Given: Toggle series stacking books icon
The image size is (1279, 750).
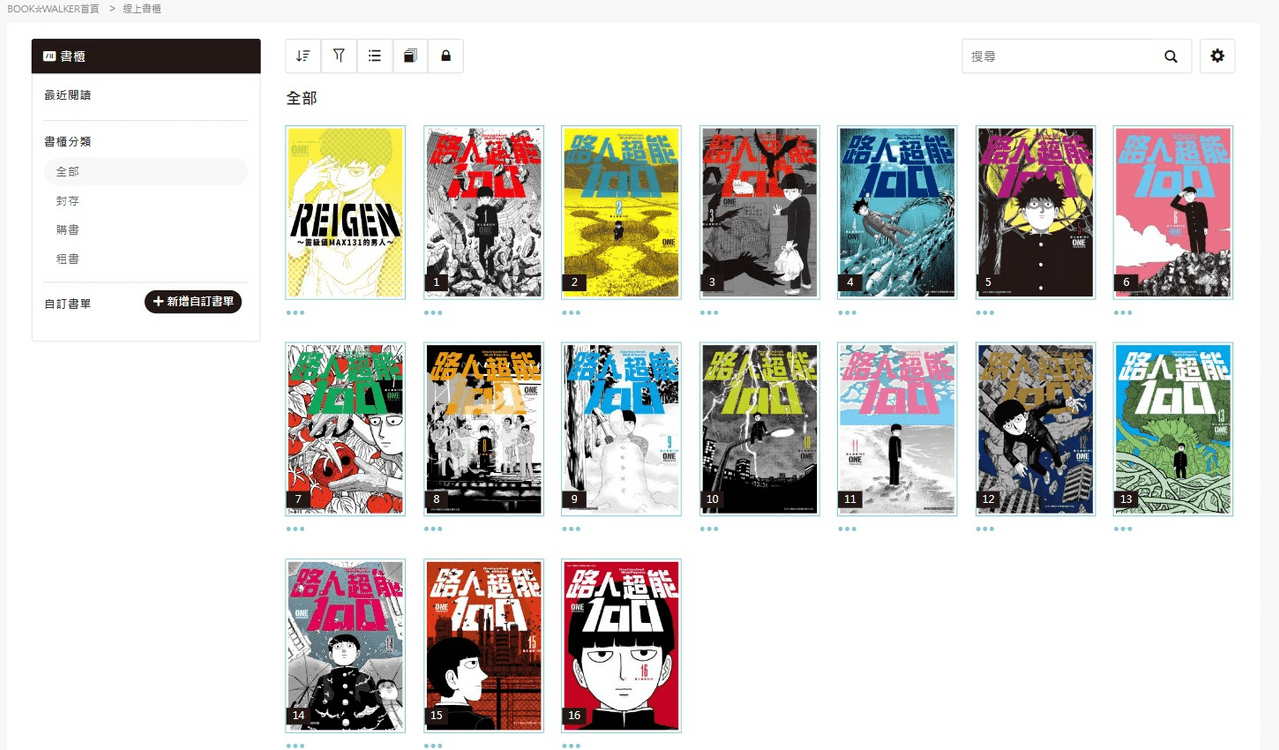Looking at the screenshot, I should [410, 56].
